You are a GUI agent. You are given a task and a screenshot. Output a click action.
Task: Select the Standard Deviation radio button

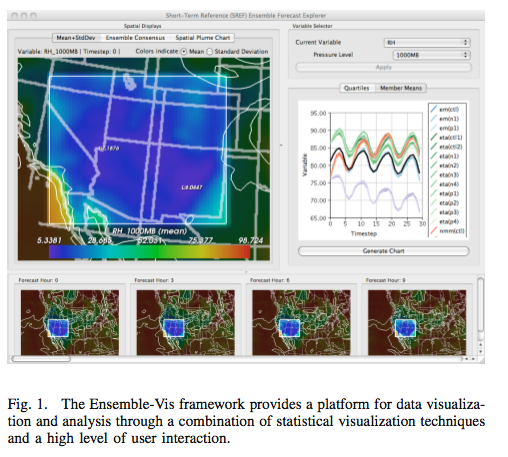tap(209, 52)
